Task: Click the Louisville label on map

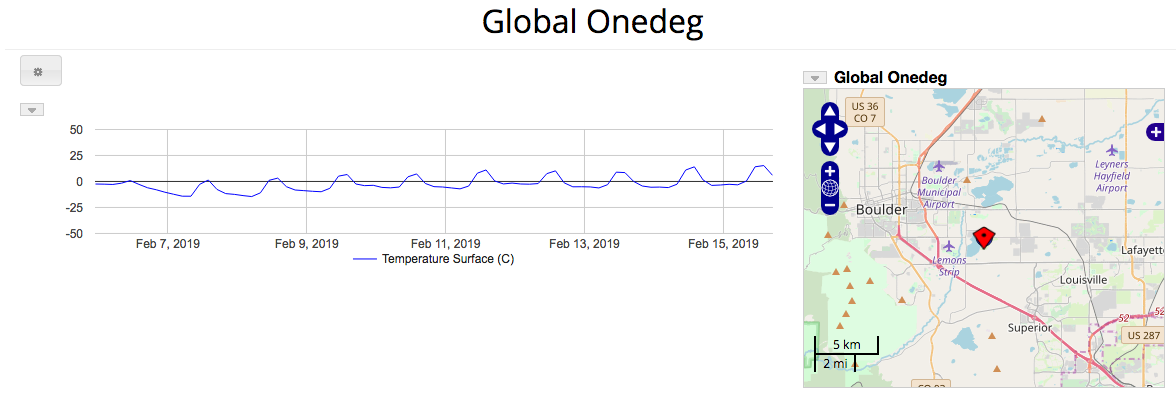Action: pos(1084,280)
